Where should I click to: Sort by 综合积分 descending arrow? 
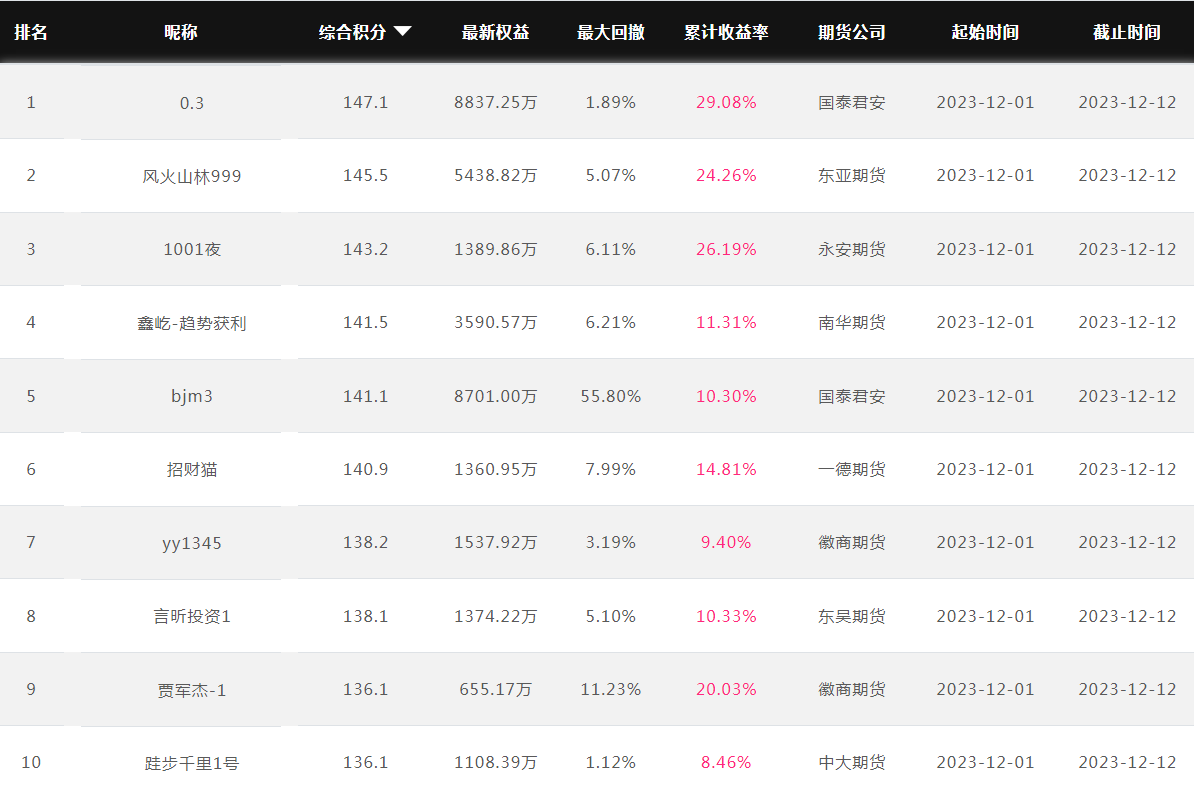coord(403,31)
